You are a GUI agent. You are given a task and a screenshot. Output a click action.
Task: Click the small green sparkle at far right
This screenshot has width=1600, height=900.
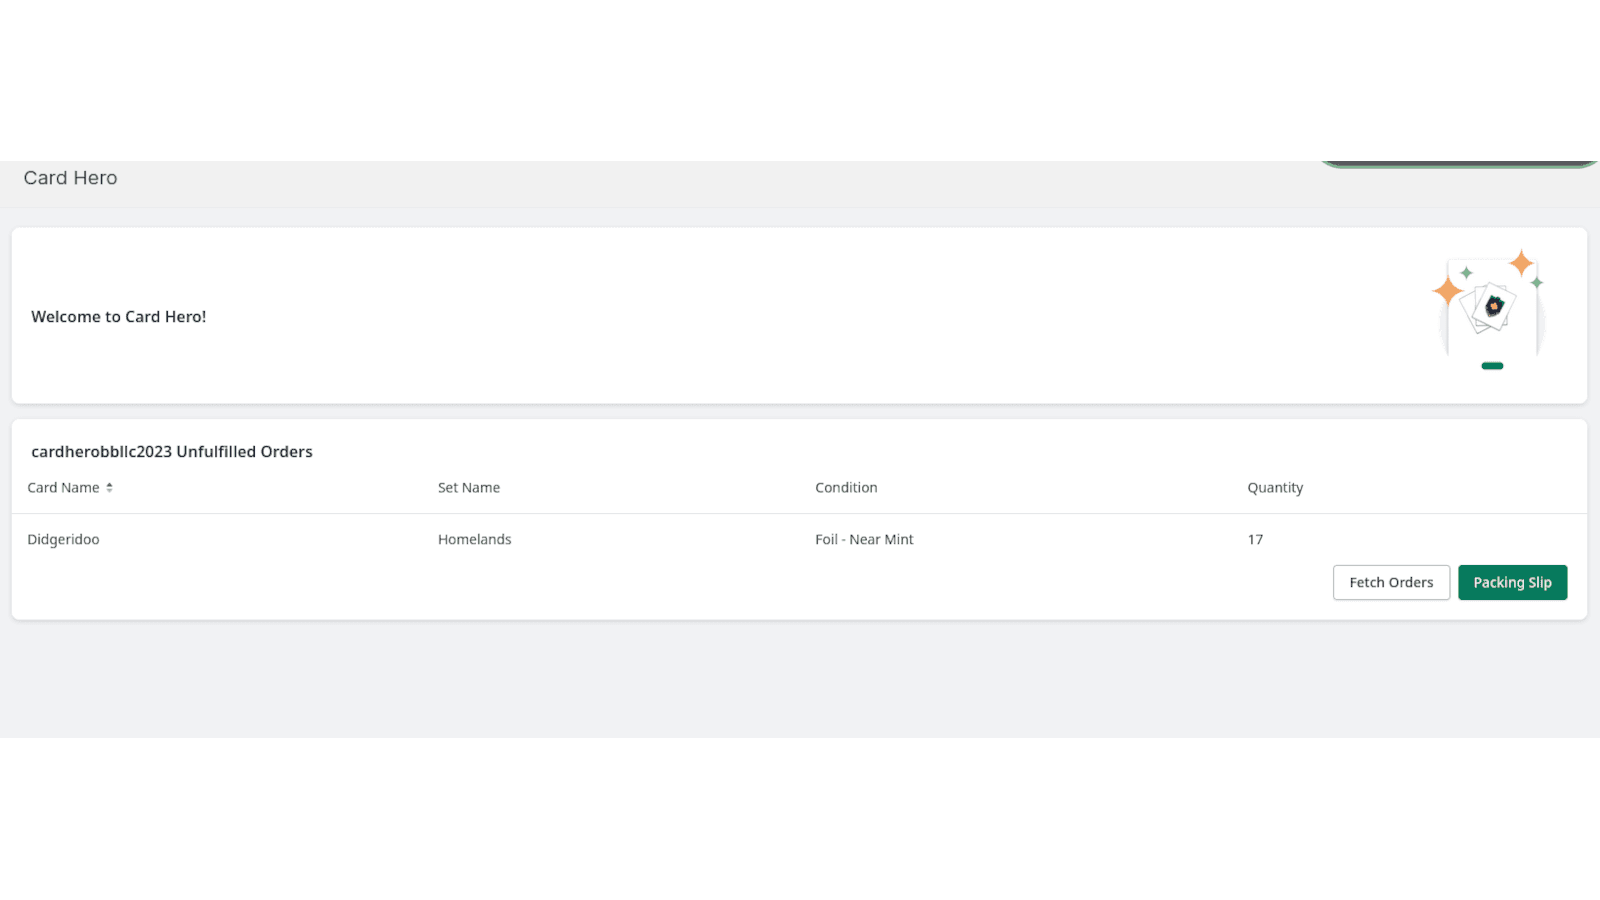coord(1537,283)
